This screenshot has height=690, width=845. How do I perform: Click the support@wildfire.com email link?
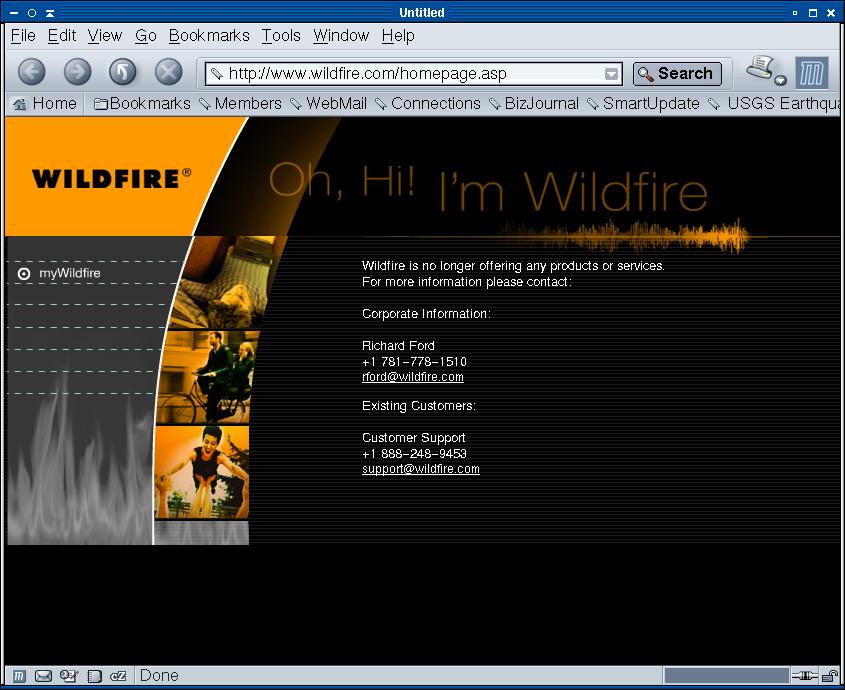[x=421, y=469]
